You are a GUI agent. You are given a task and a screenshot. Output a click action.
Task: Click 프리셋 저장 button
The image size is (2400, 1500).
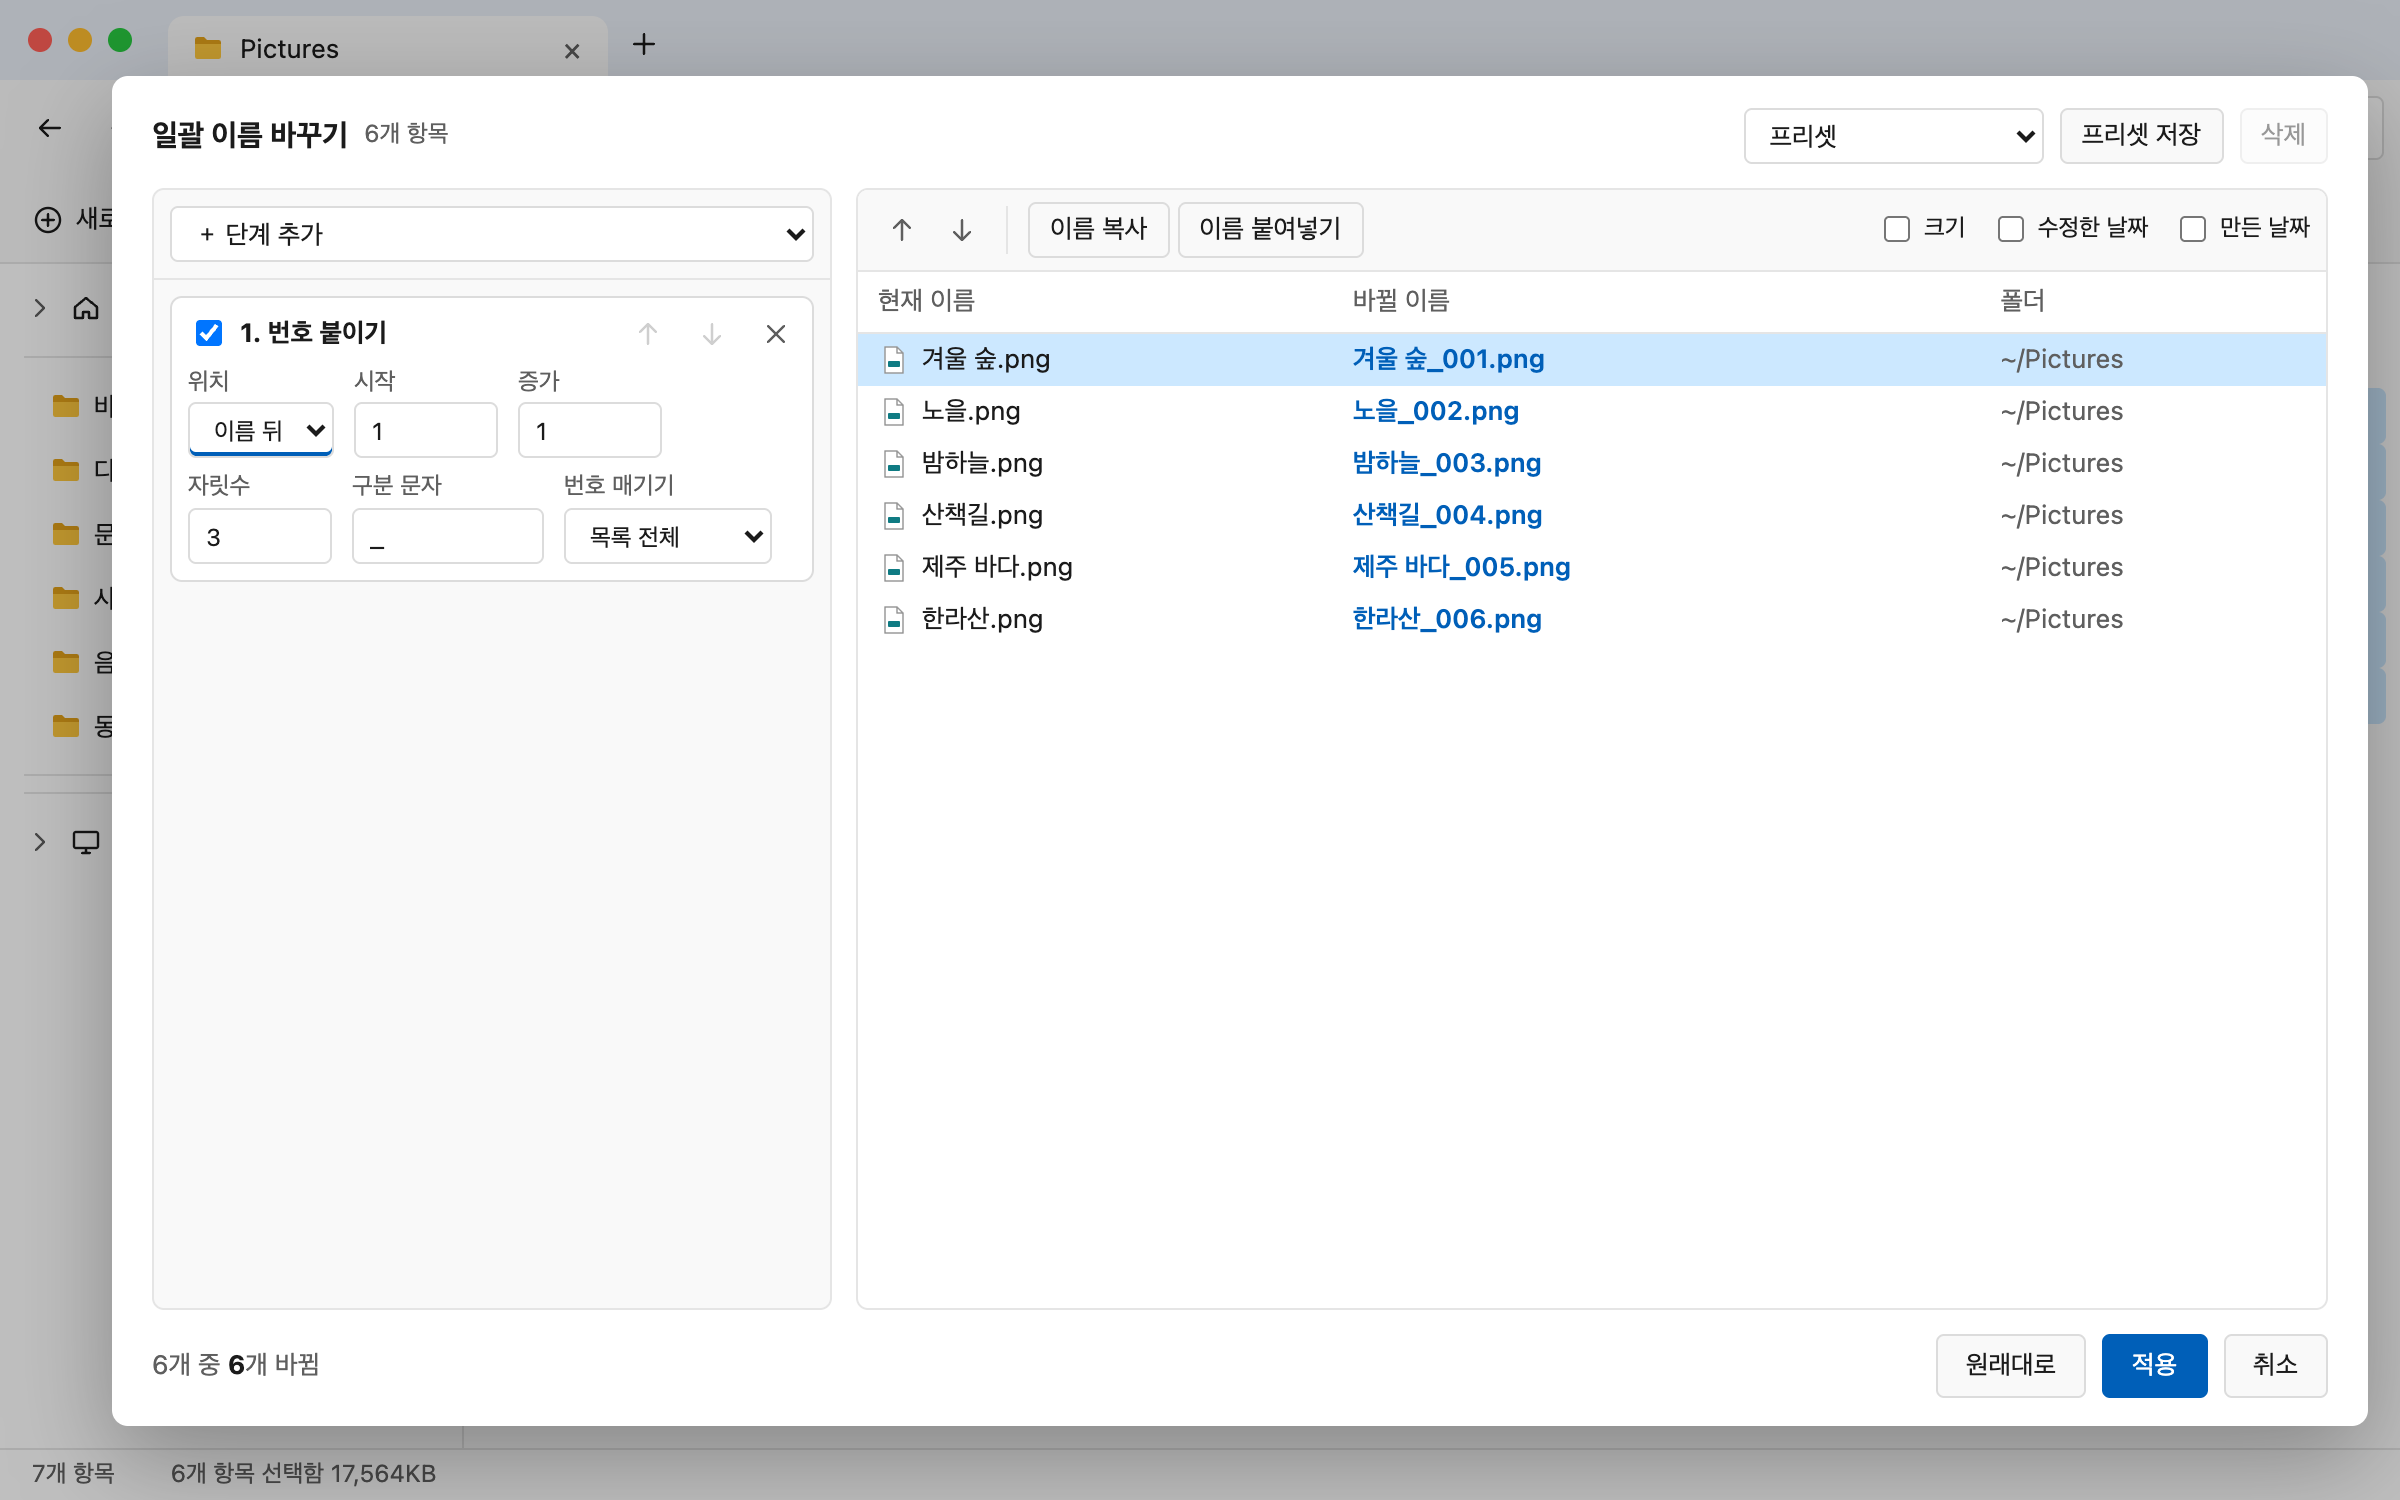pos(2141,136)
